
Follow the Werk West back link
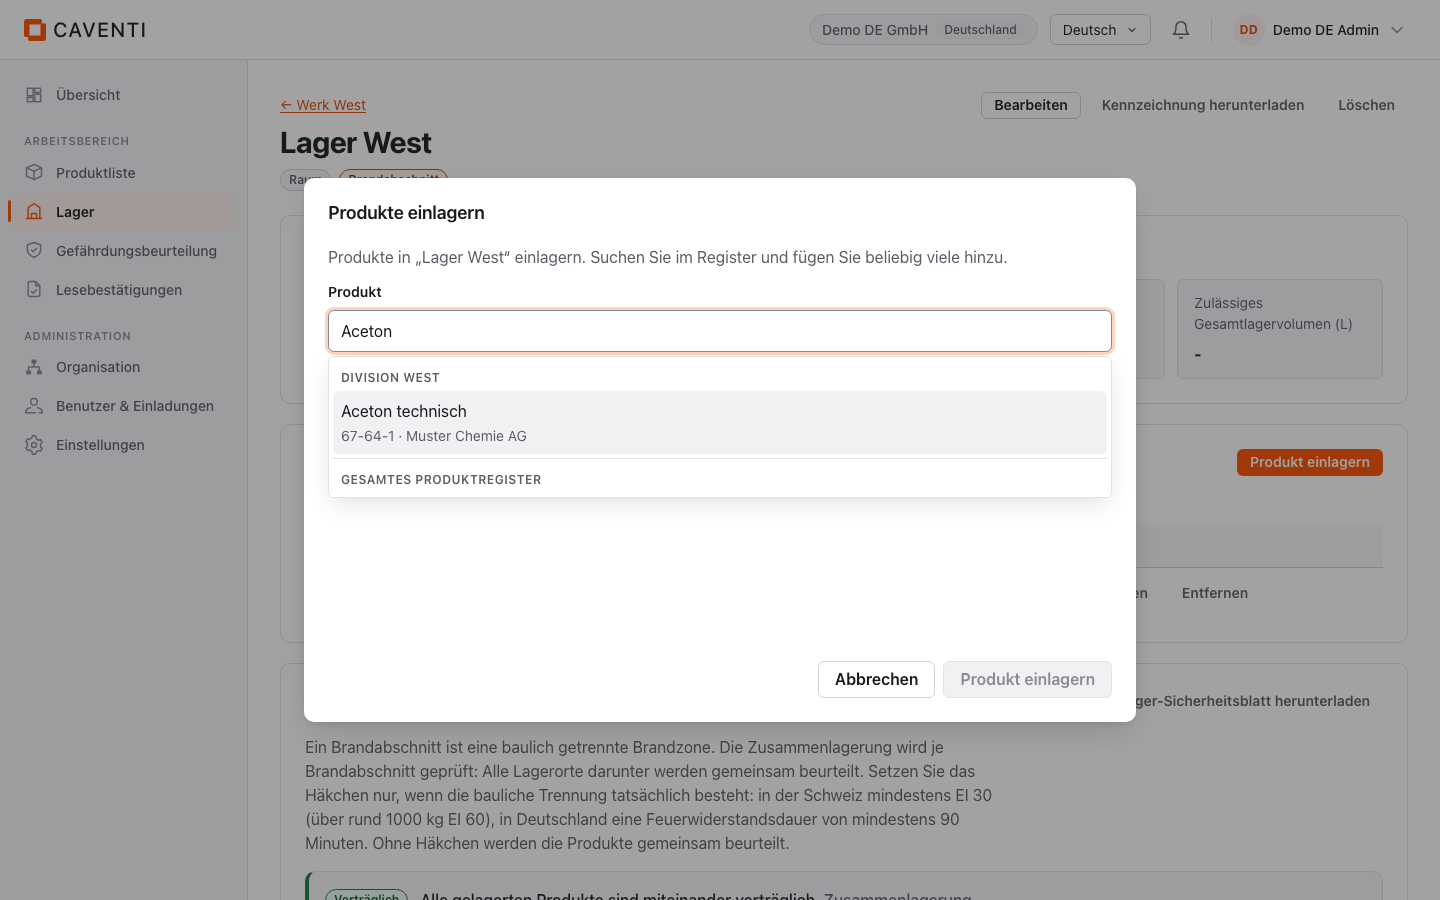(323, 105)
